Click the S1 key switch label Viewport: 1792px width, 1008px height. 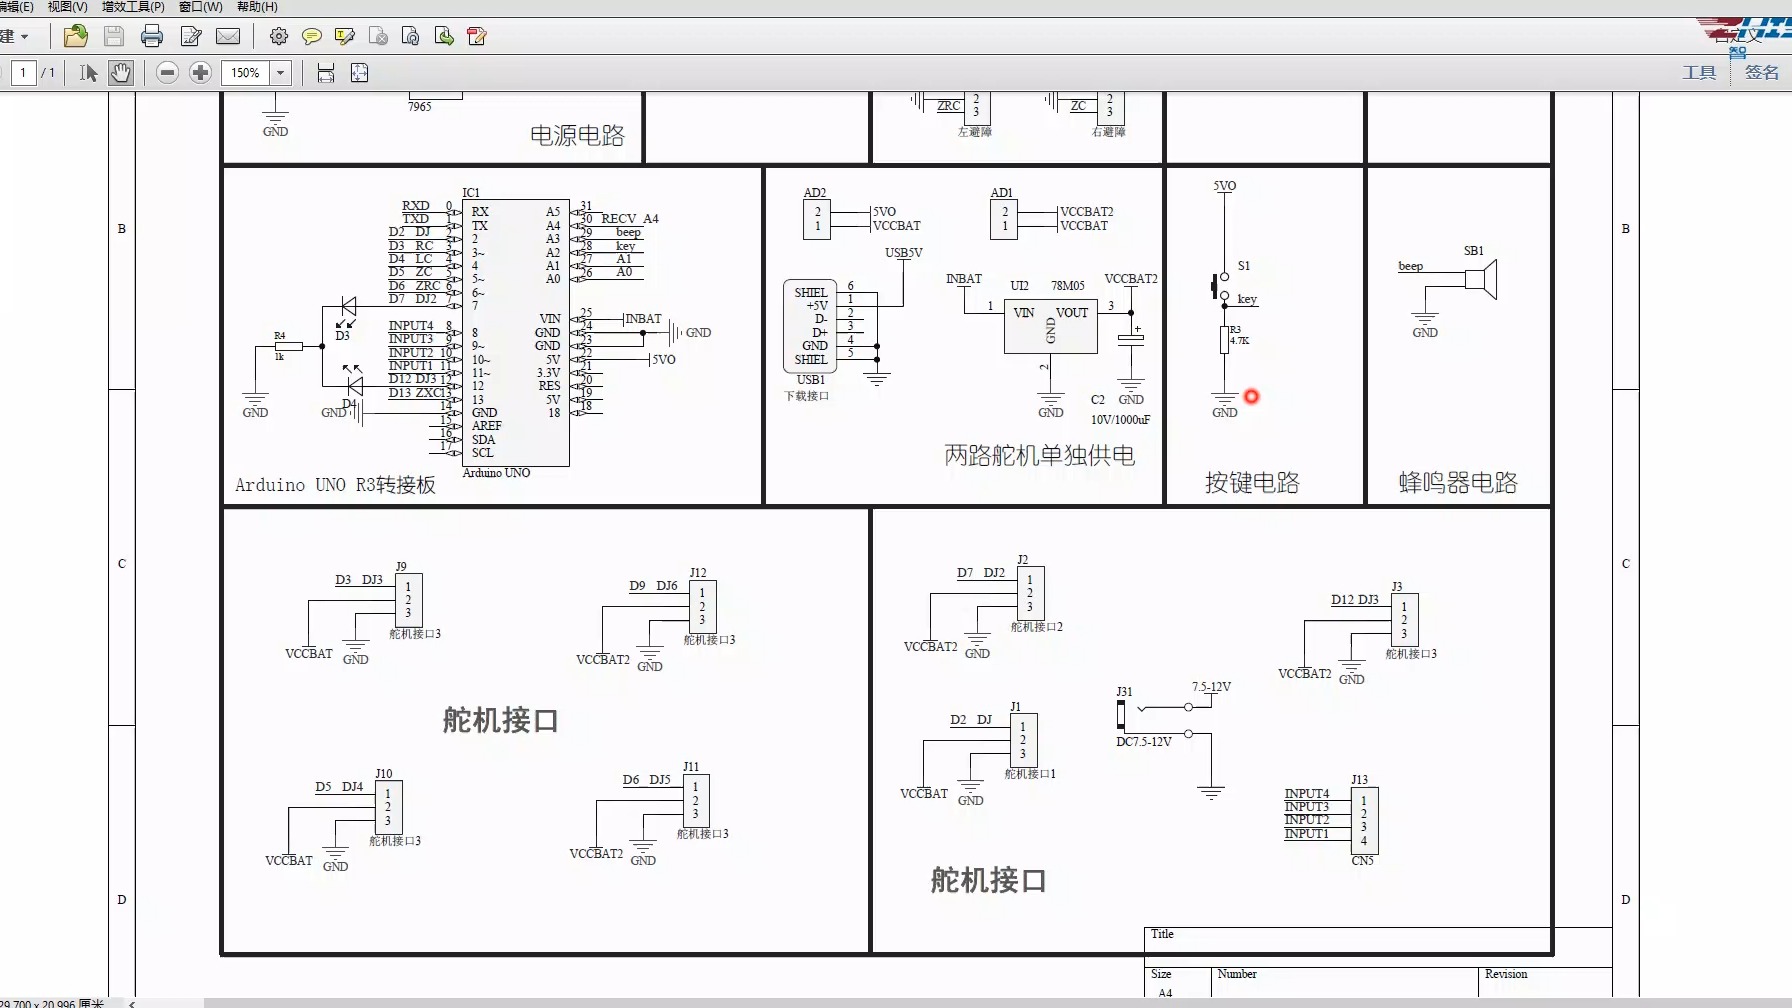[x=1244, y=266]
